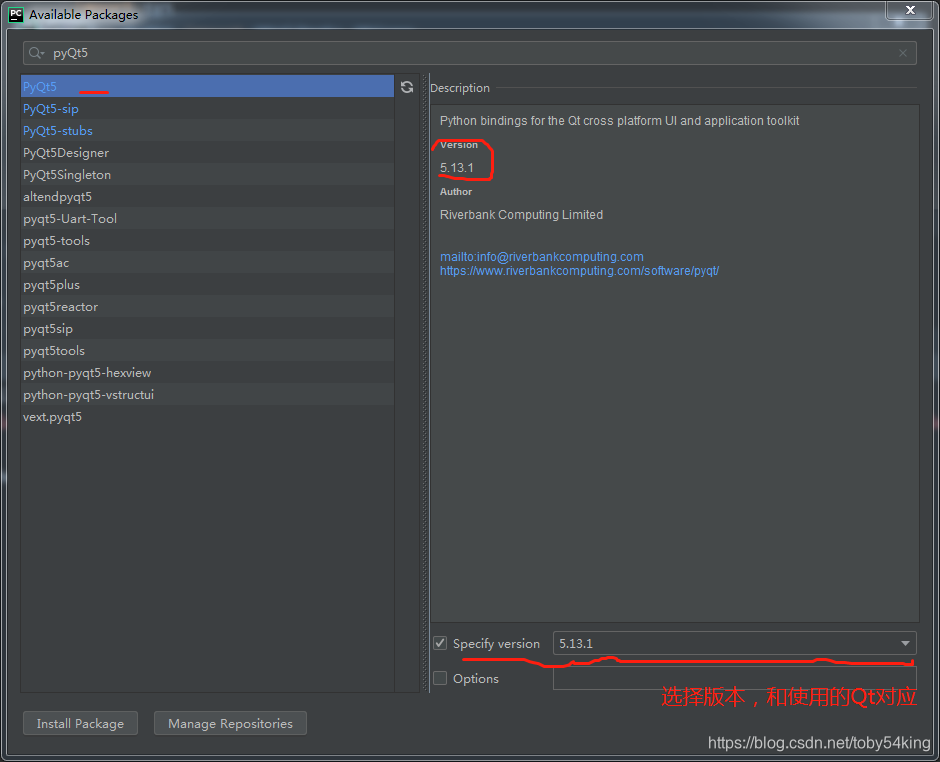Select the pyqt5tools package
The height and width of the screenshot is (762, 940).
click(x=207, y=351)
